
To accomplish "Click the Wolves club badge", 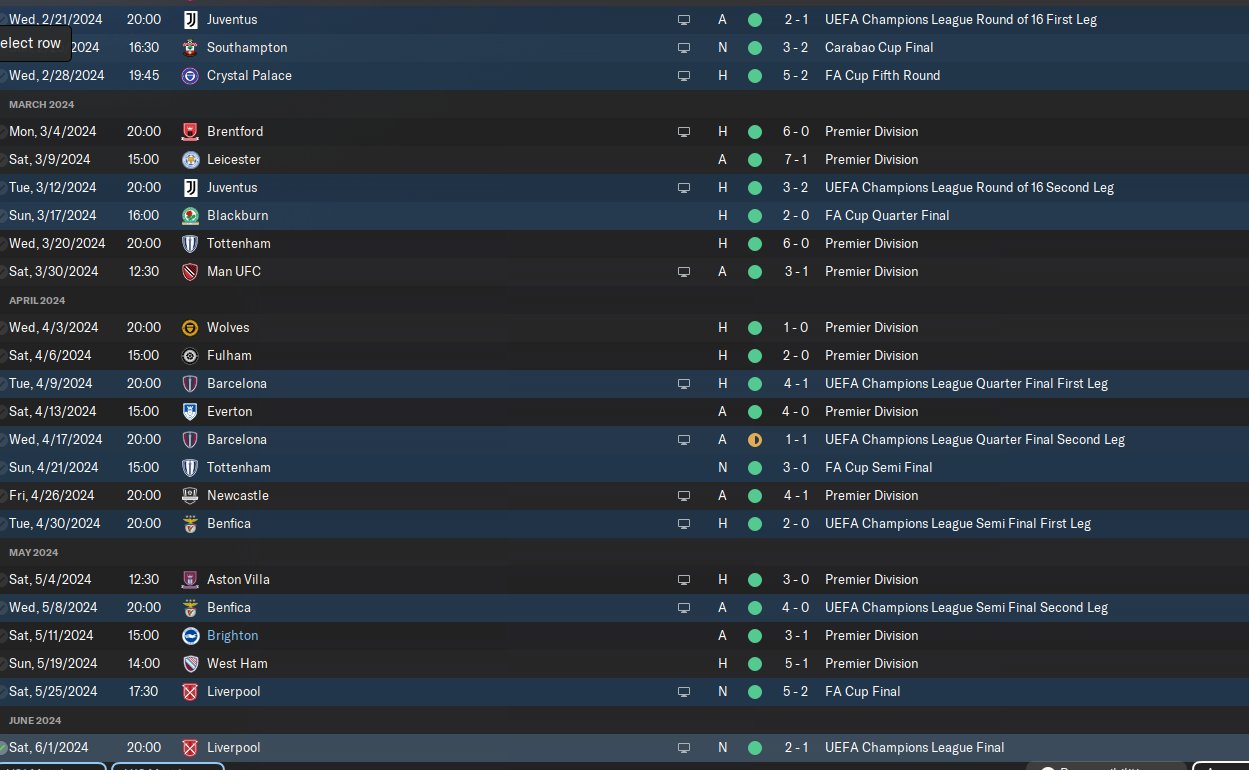I will [x=191, y=327].
